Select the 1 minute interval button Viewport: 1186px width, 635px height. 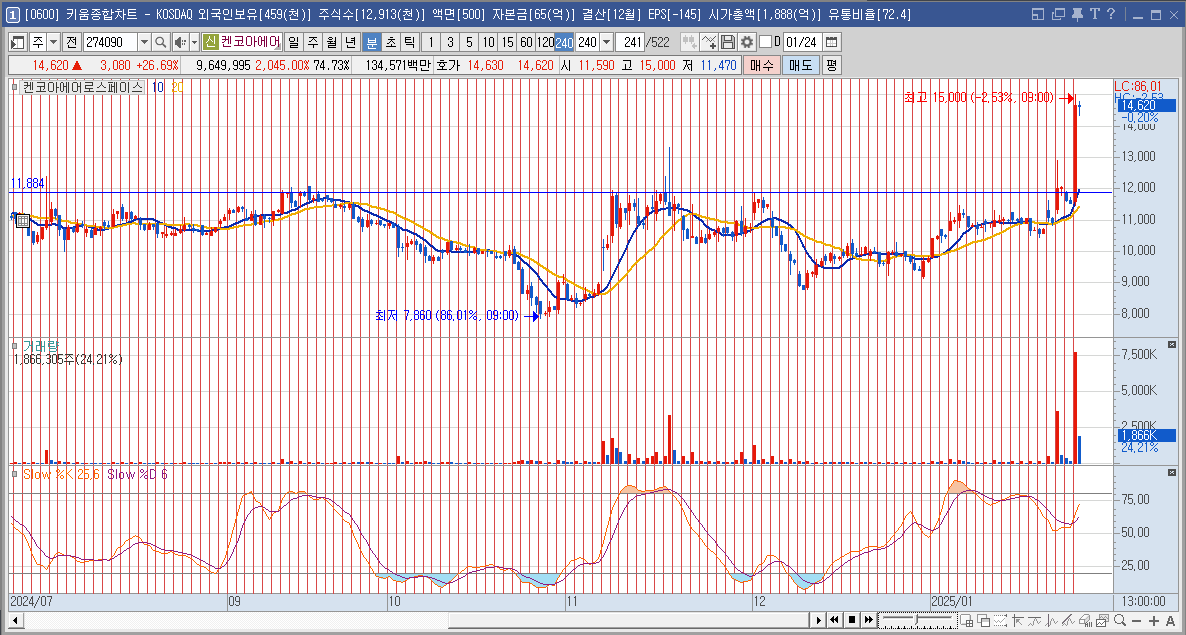(430, 42)
